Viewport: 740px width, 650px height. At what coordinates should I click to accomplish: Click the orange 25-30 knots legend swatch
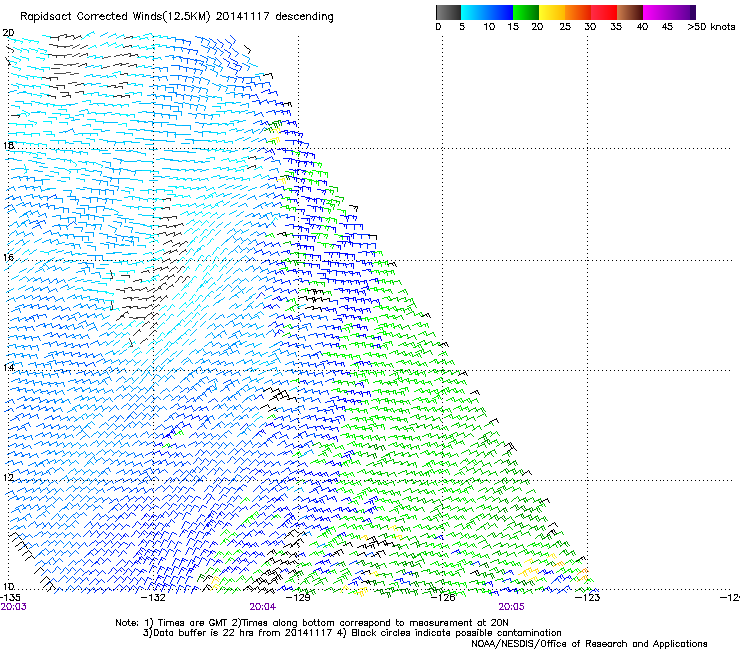(x=578, y=12)
